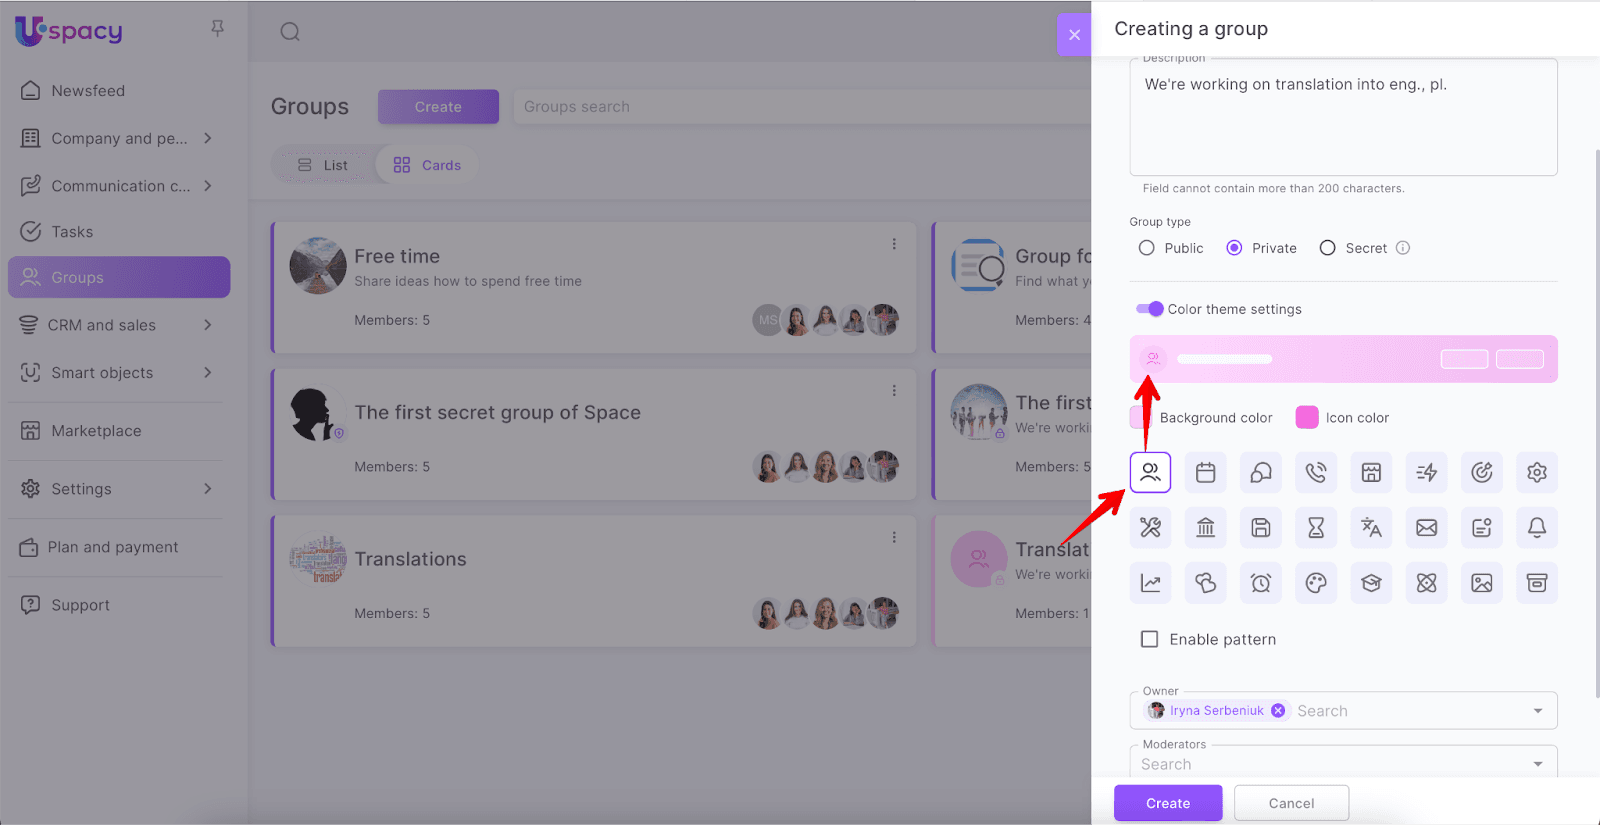Open the Owner dropdown arrow
Image resolution: width=1600 pixels, height=825 pixels.
coord(1537,711)
